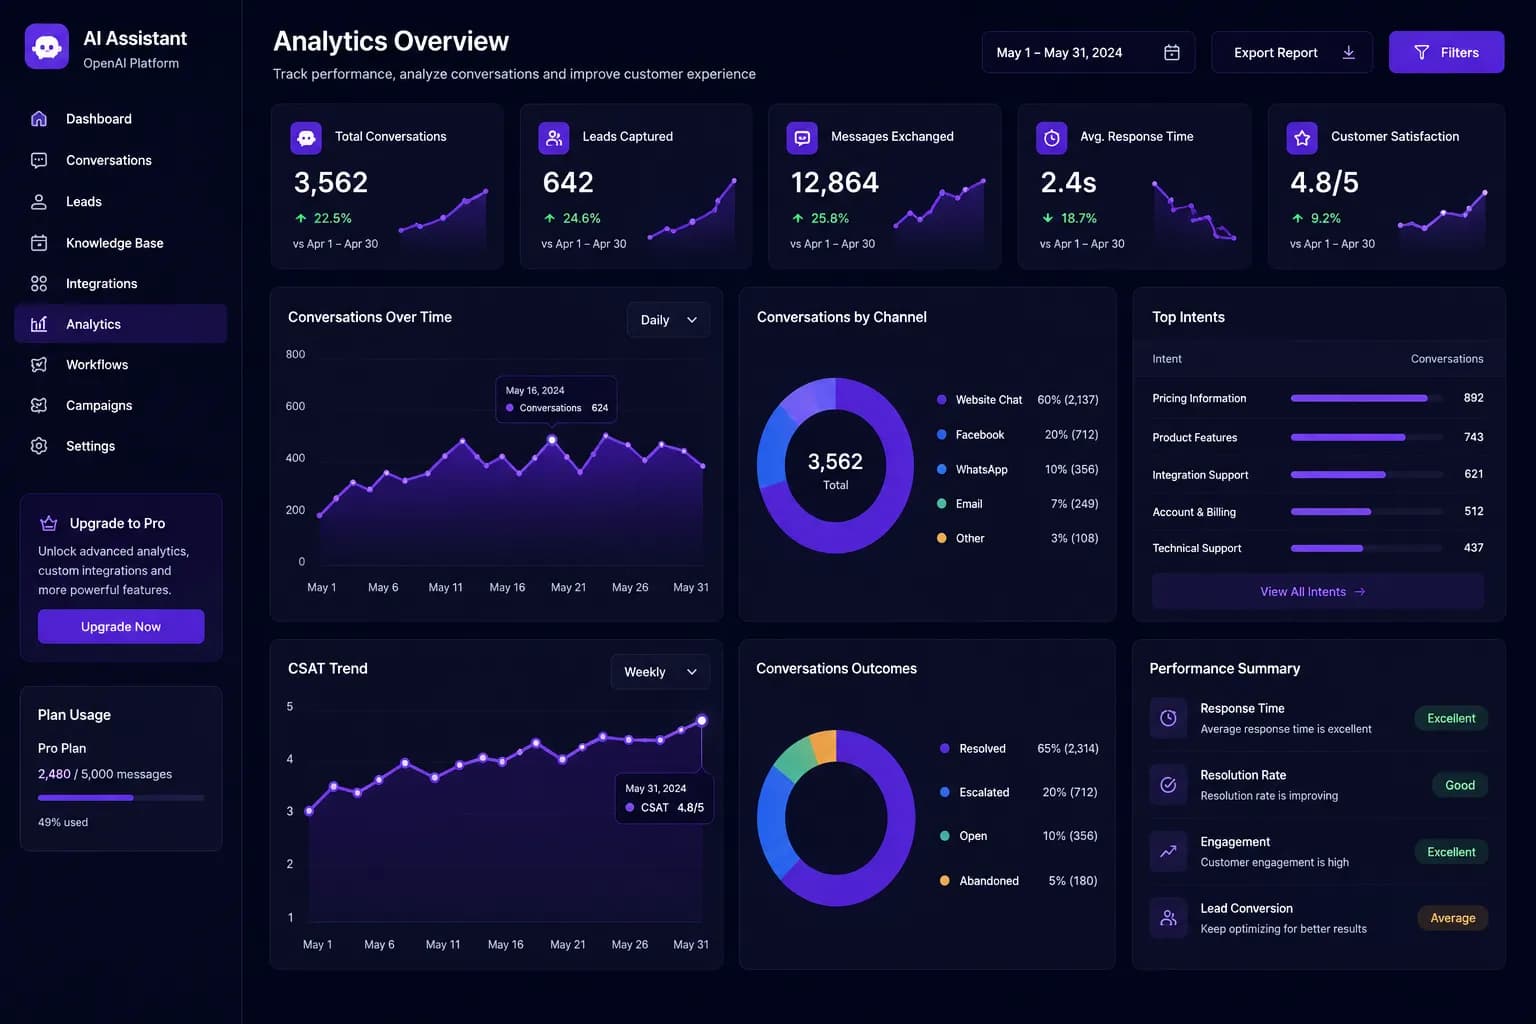Go to the Campaigns page
The height and width of the screenshot is (1024, 1536).
120,405
